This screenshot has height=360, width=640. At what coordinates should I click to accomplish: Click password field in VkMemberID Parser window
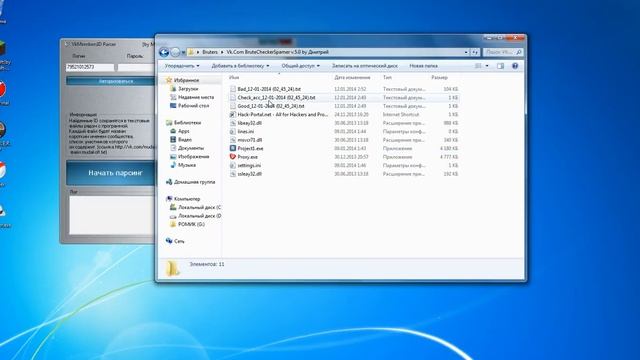pyautogui.click(x=136, y=67)
